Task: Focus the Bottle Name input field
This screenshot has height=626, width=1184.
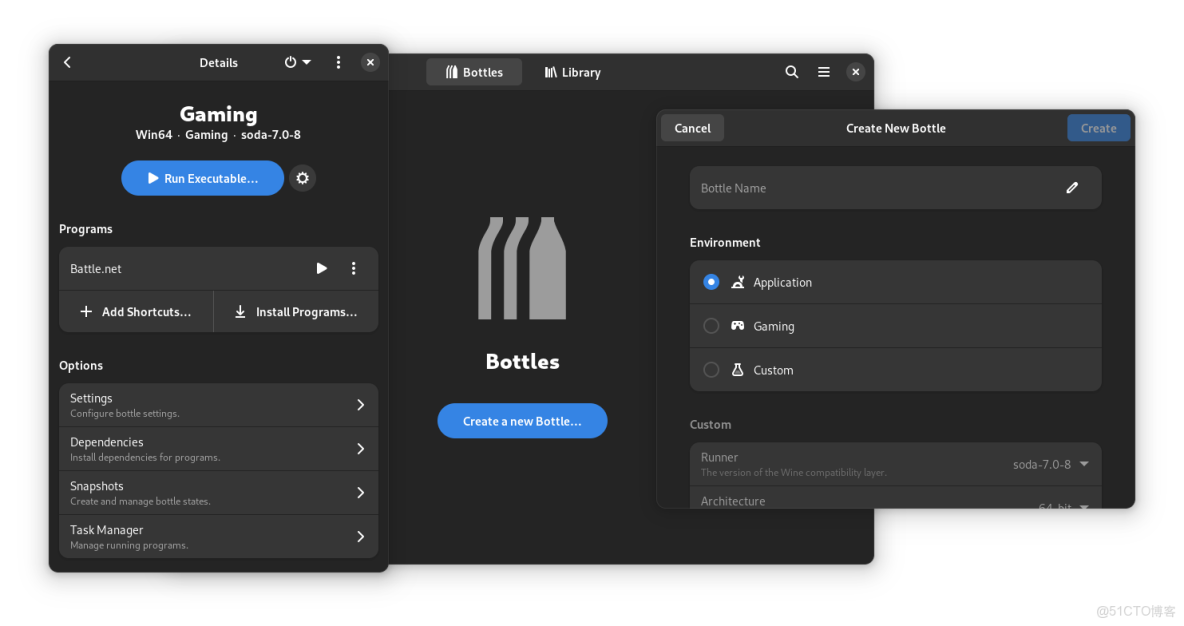Action: tap(896, 188)
